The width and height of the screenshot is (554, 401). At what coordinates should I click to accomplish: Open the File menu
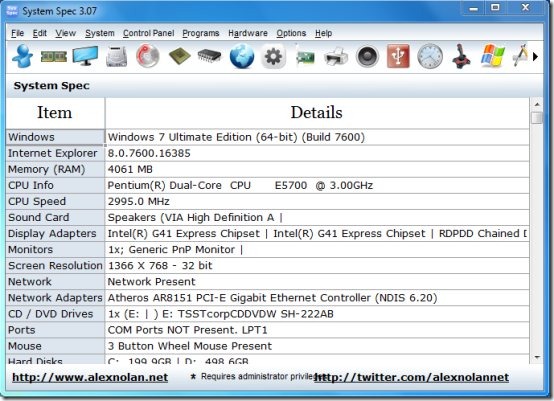point(17,33)
